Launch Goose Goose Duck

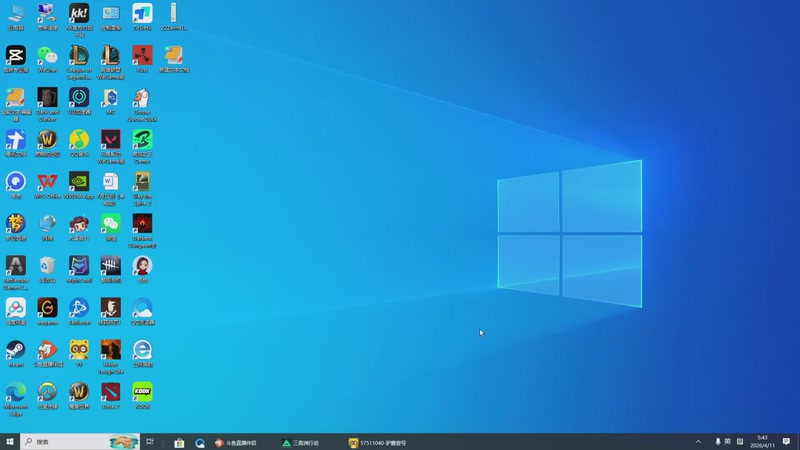[142, 104]
